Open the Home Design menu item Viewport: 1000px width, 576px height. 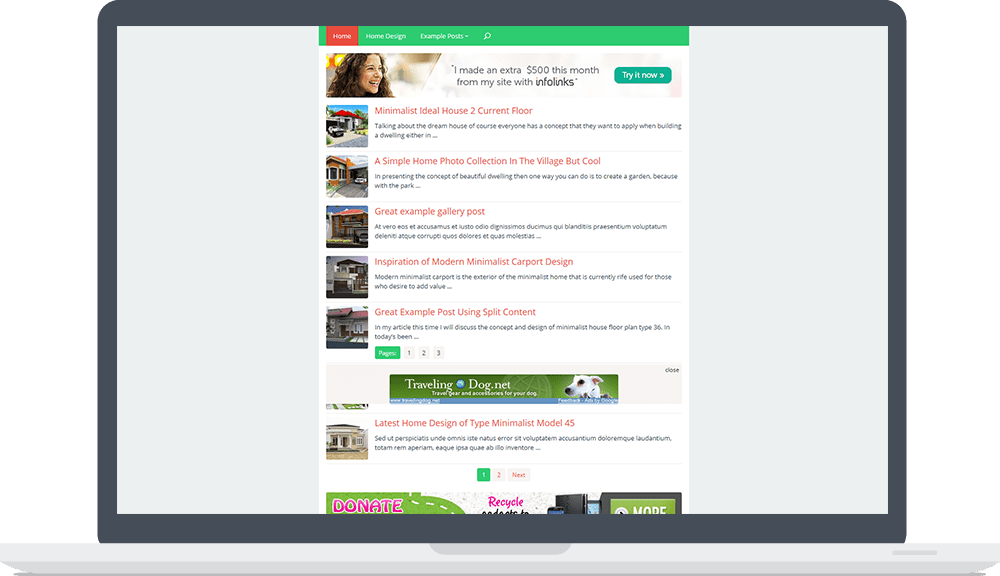386,35
